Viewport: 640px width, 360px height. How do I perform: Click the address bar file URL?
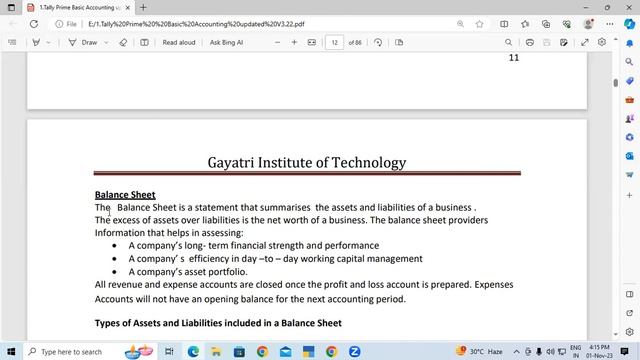[x=196, y=24]
